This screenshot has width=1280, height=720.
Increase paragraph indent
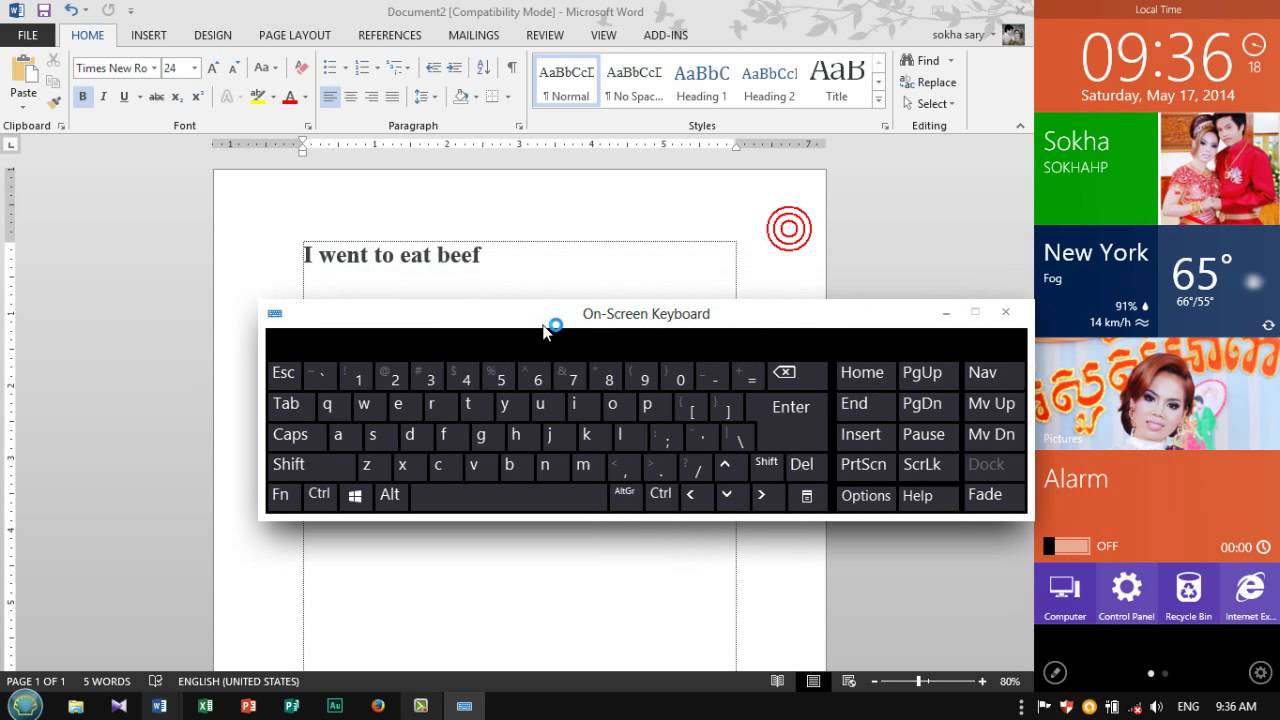(455, 68)
